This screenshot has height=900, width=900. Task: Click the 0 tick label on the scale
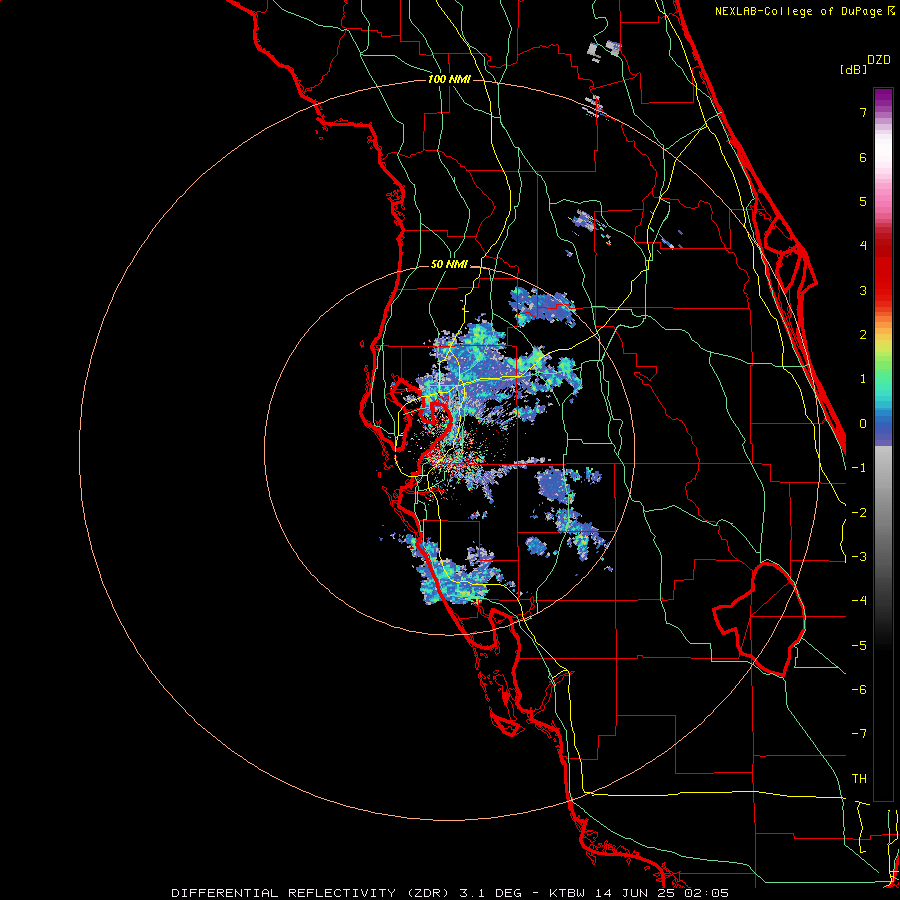[863, 424]
